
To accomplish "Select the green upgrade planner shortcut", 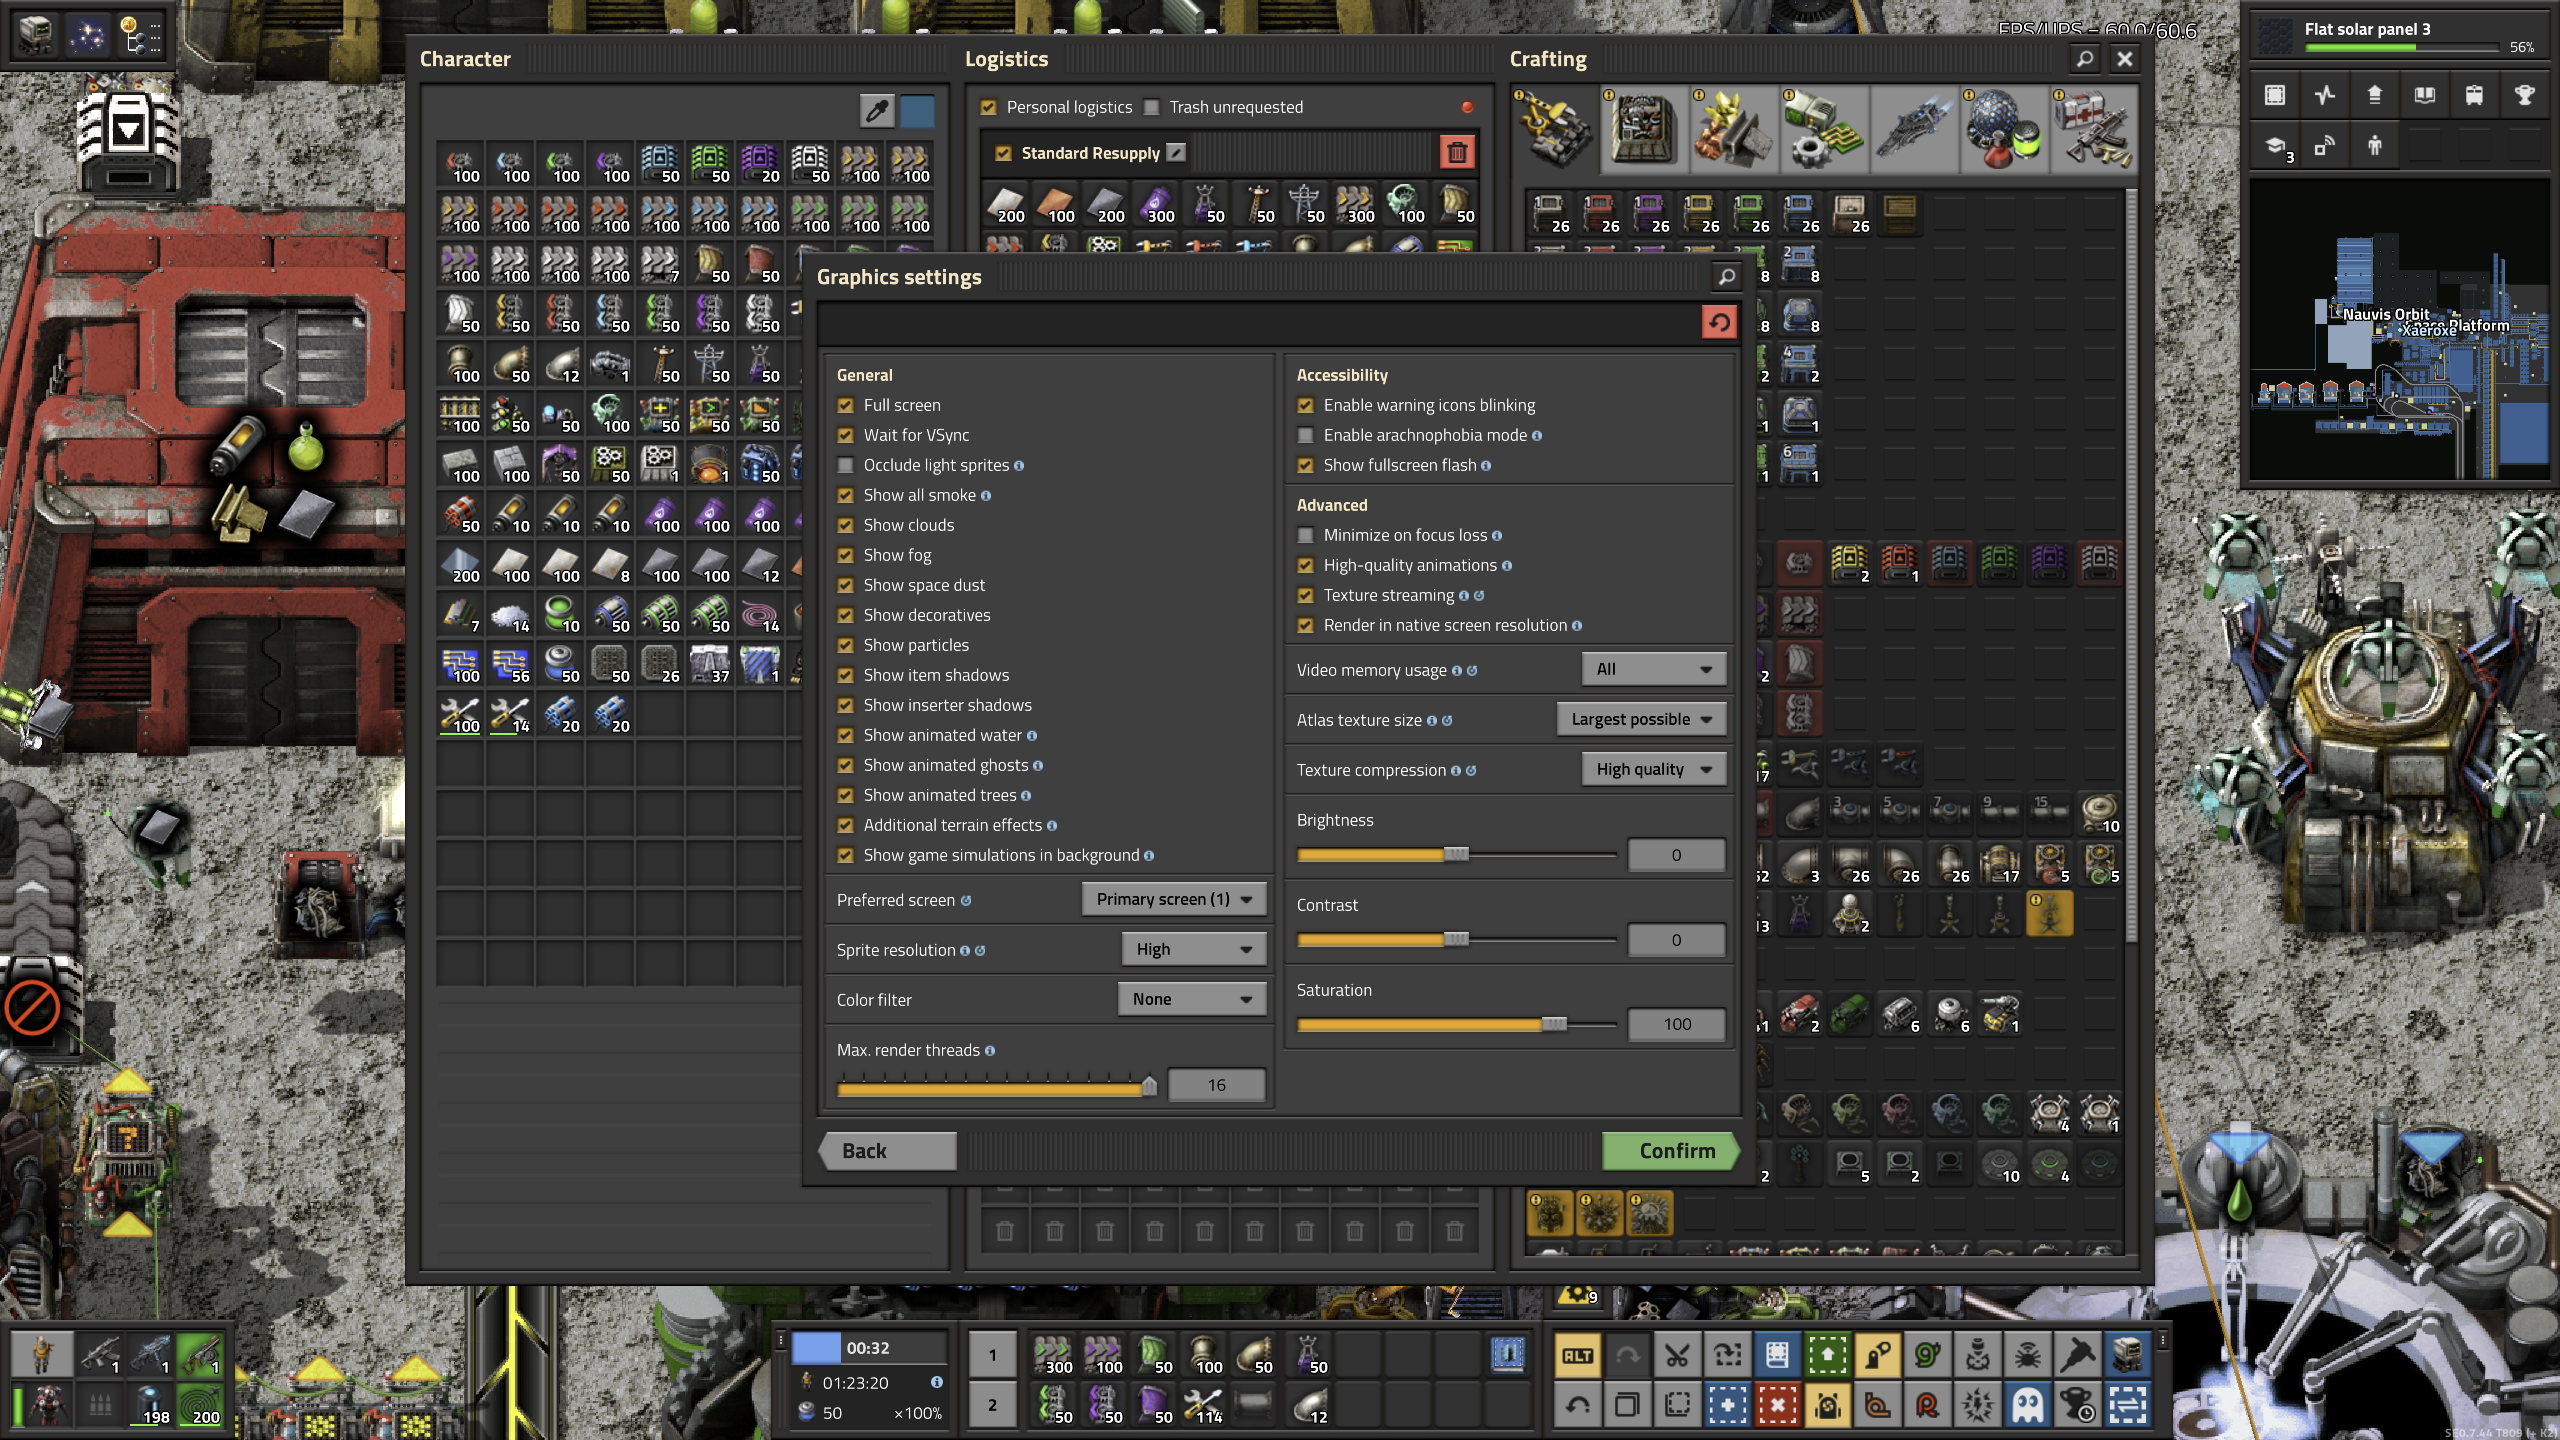I will [1827, 1356].
